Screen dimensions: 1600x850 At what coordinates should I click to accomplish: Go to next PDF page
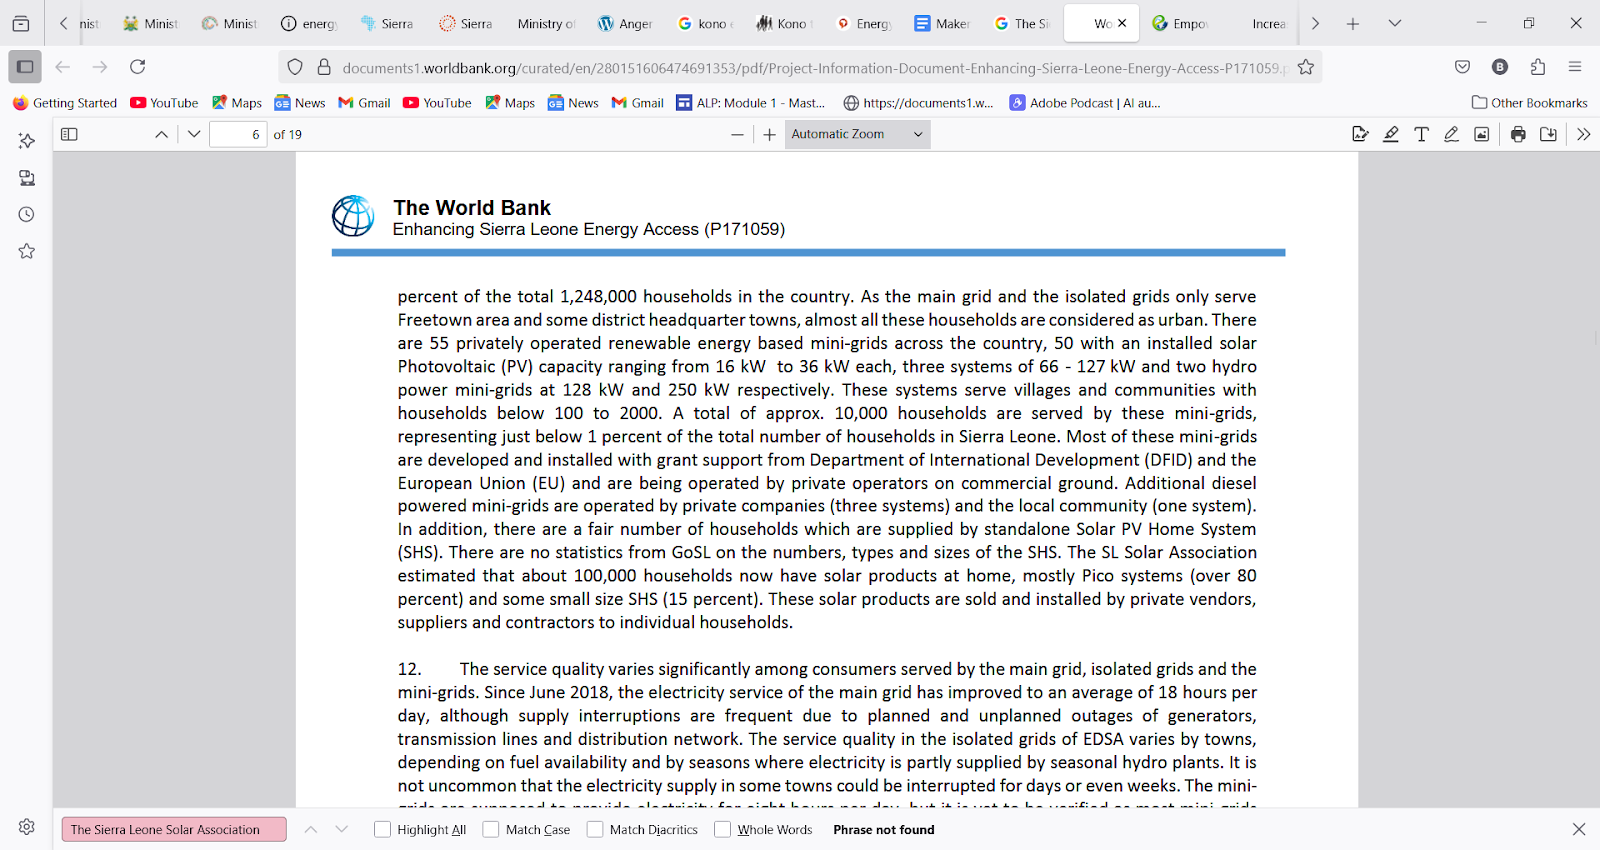click(194, 134)
